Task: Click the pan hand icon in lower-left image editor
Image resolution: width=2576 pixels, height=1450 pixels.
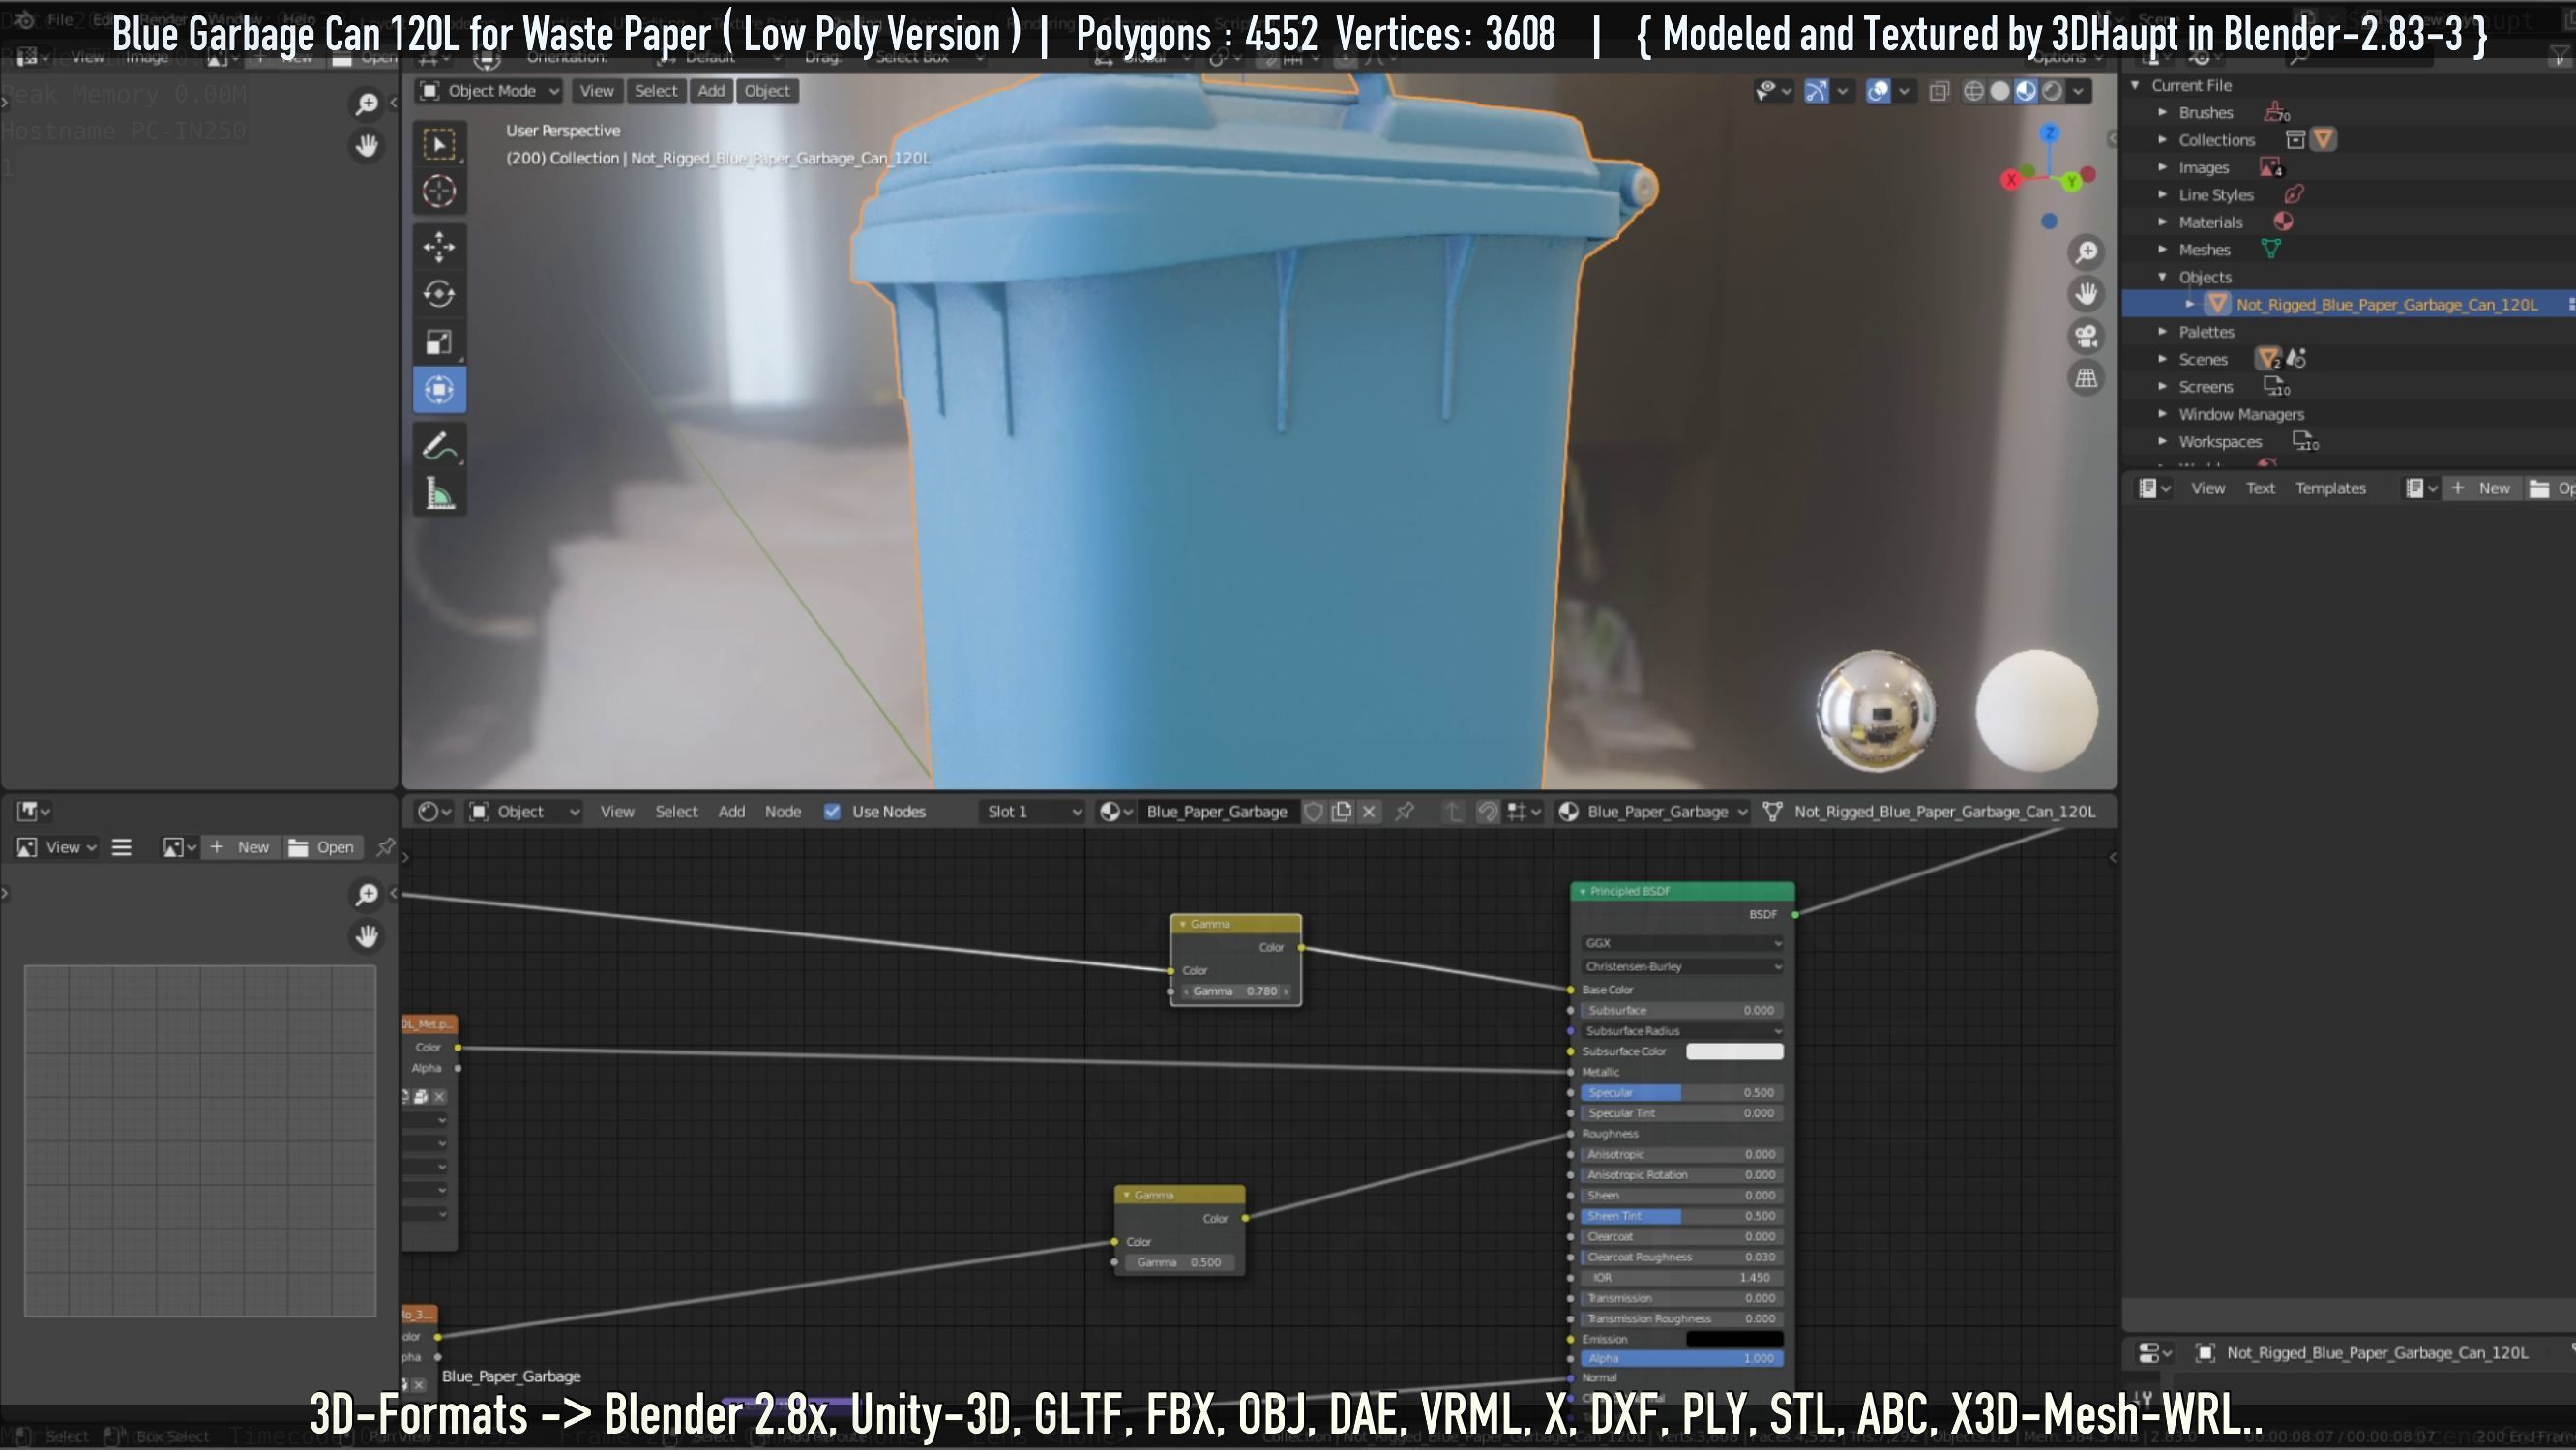Action: click(x=367, y=936)
